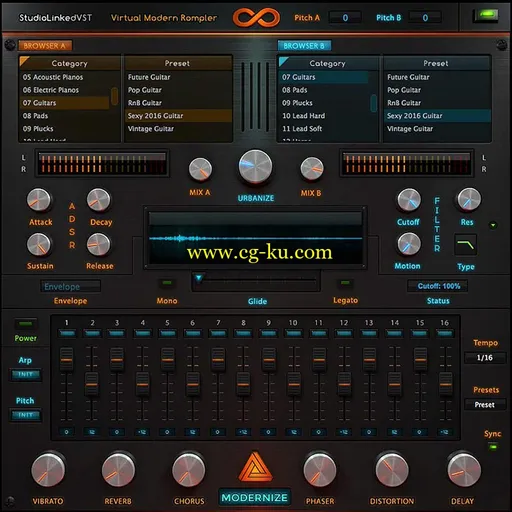
Task: Choose Vintage Guitar preset in Browser B
Action: point(437,129)
